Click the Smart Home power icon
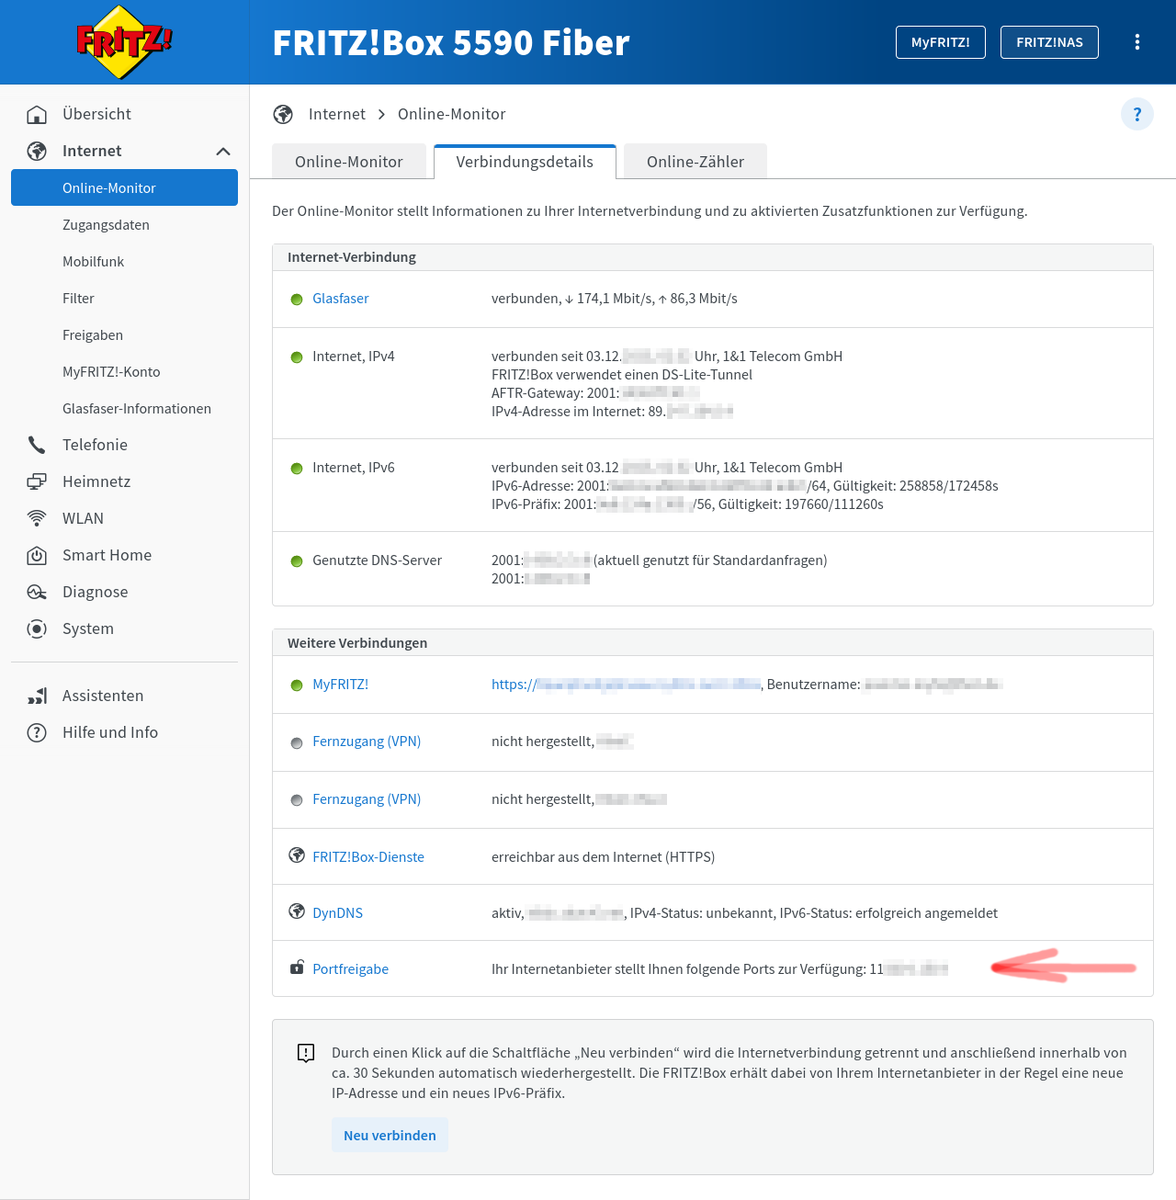This screenshot has height=1200, width=1176. 37,555
